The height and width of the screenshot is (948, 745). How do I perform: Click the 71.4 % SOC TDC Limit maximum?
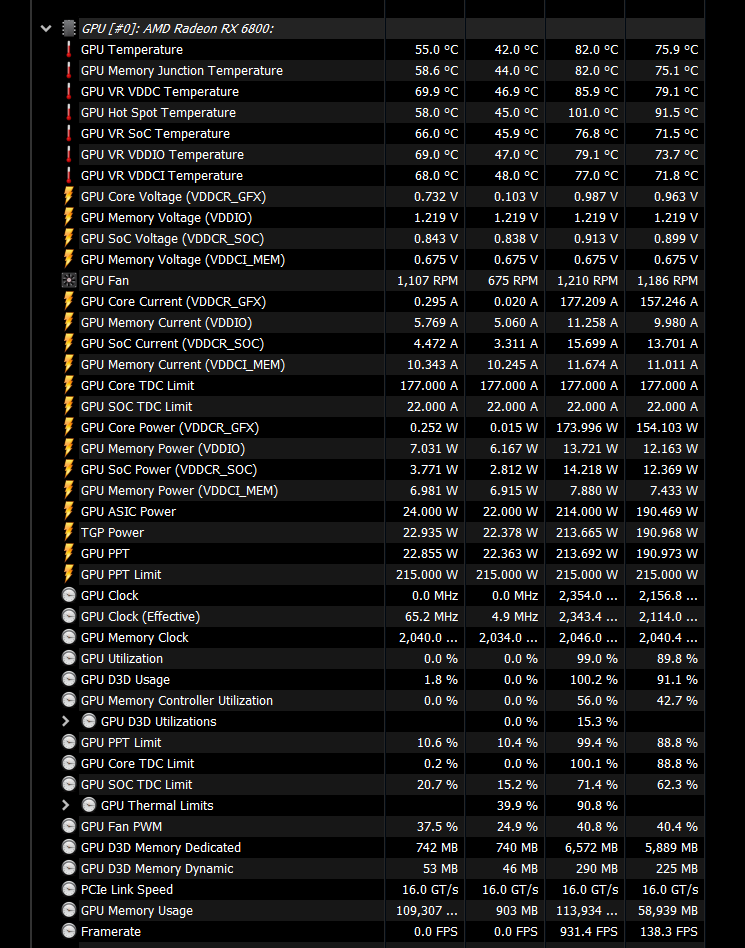597,785
